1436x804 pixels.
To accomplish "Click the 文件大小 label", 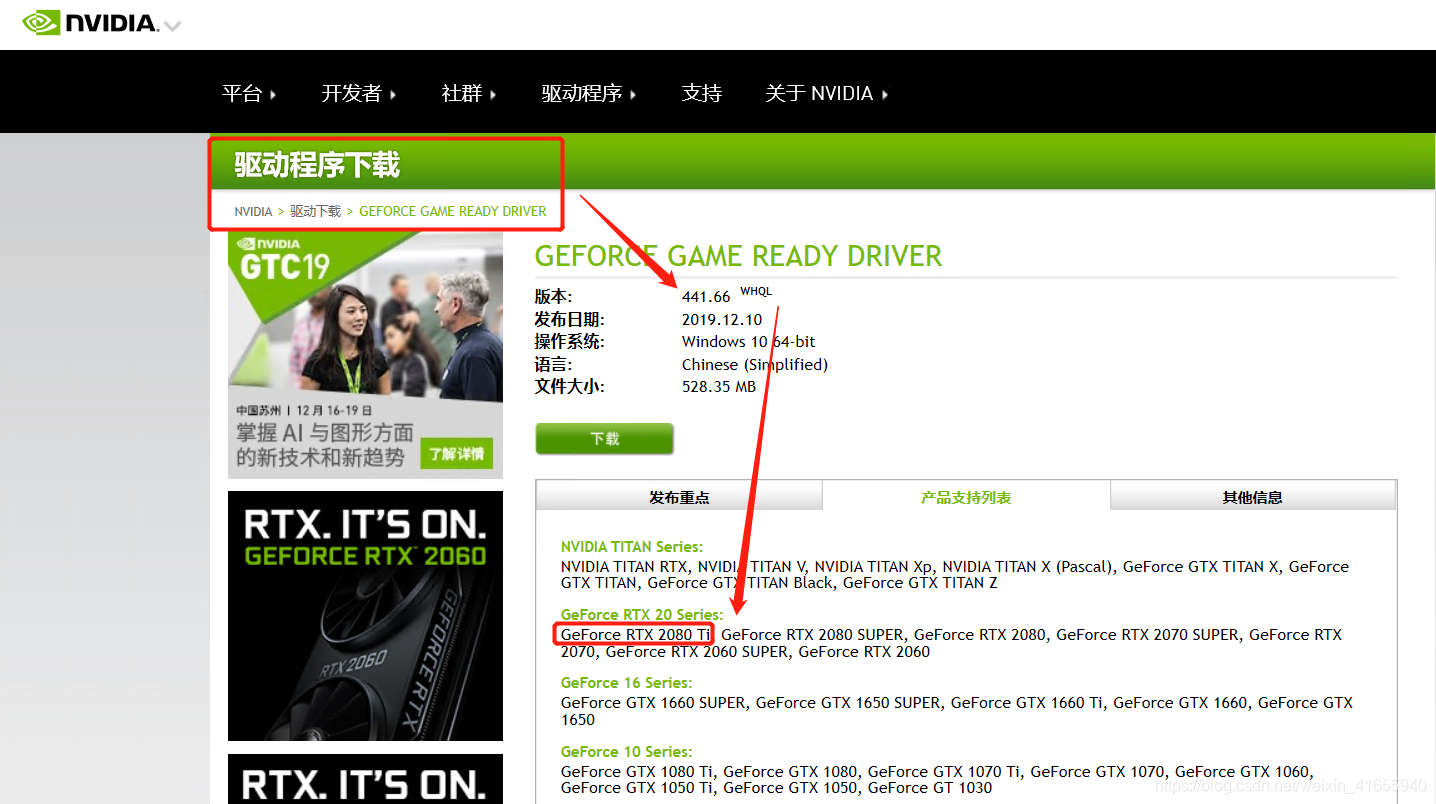I will (x=570, y=386).
